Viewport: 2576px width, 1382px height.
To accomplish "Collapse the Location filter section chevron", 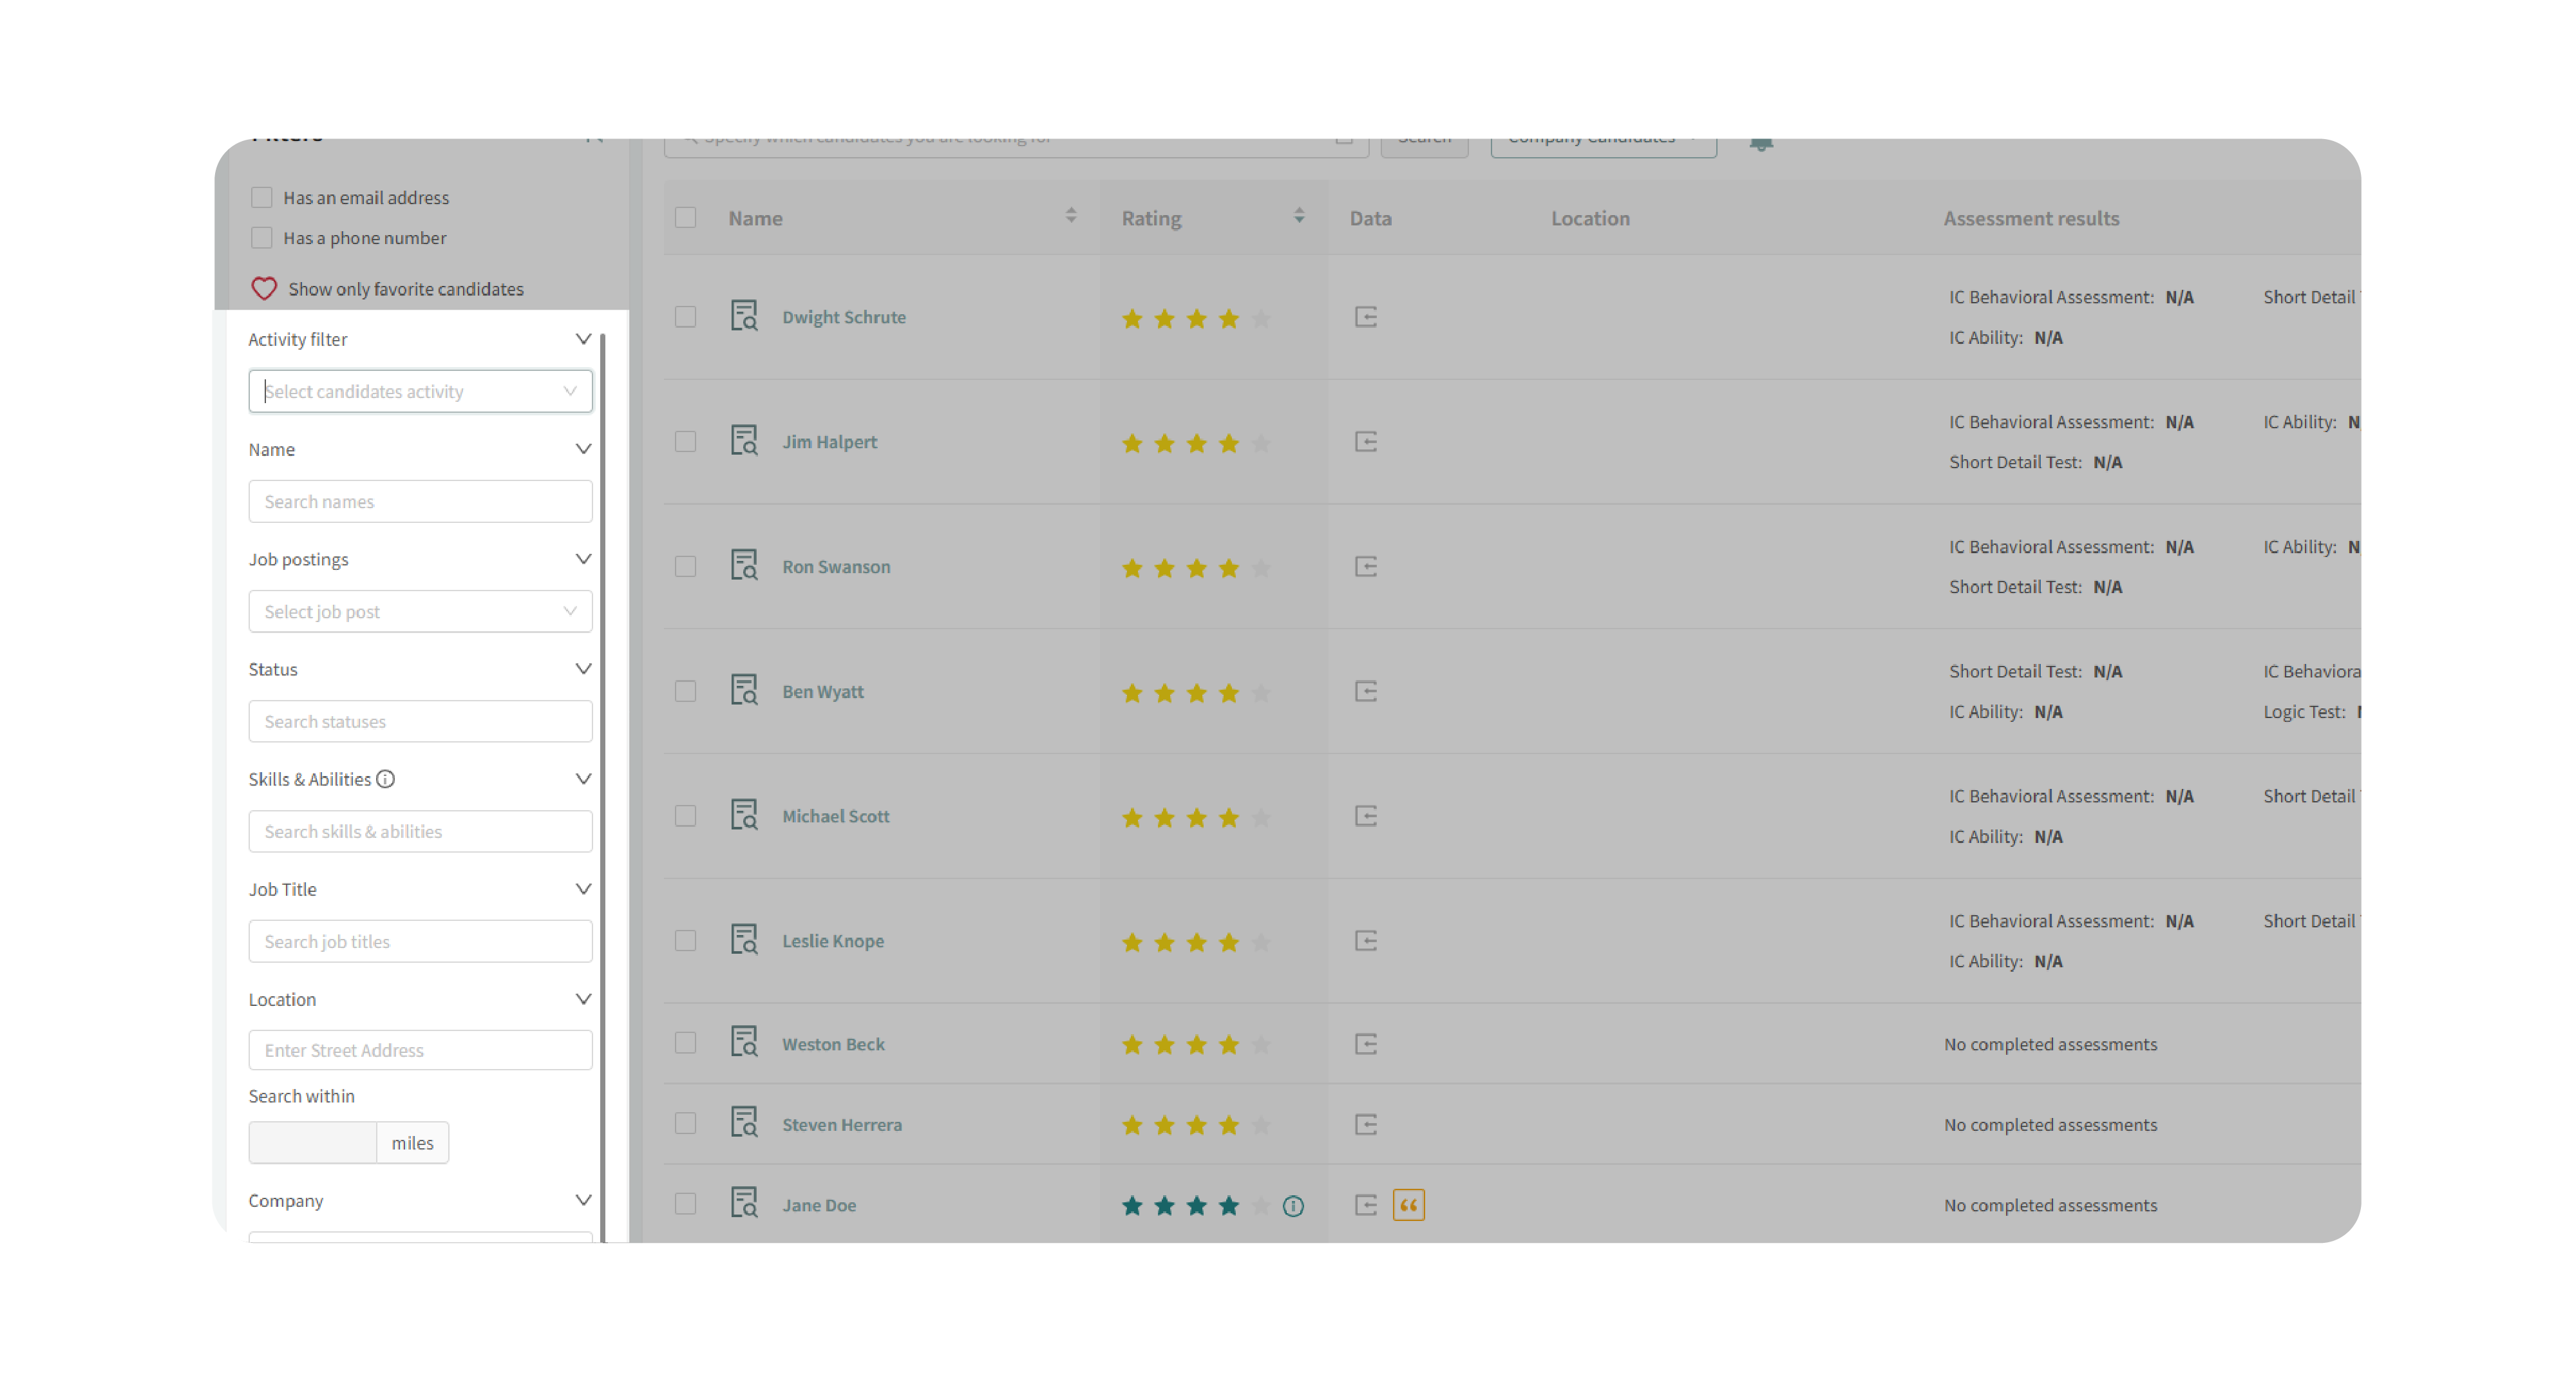I will tap(583, 999).
